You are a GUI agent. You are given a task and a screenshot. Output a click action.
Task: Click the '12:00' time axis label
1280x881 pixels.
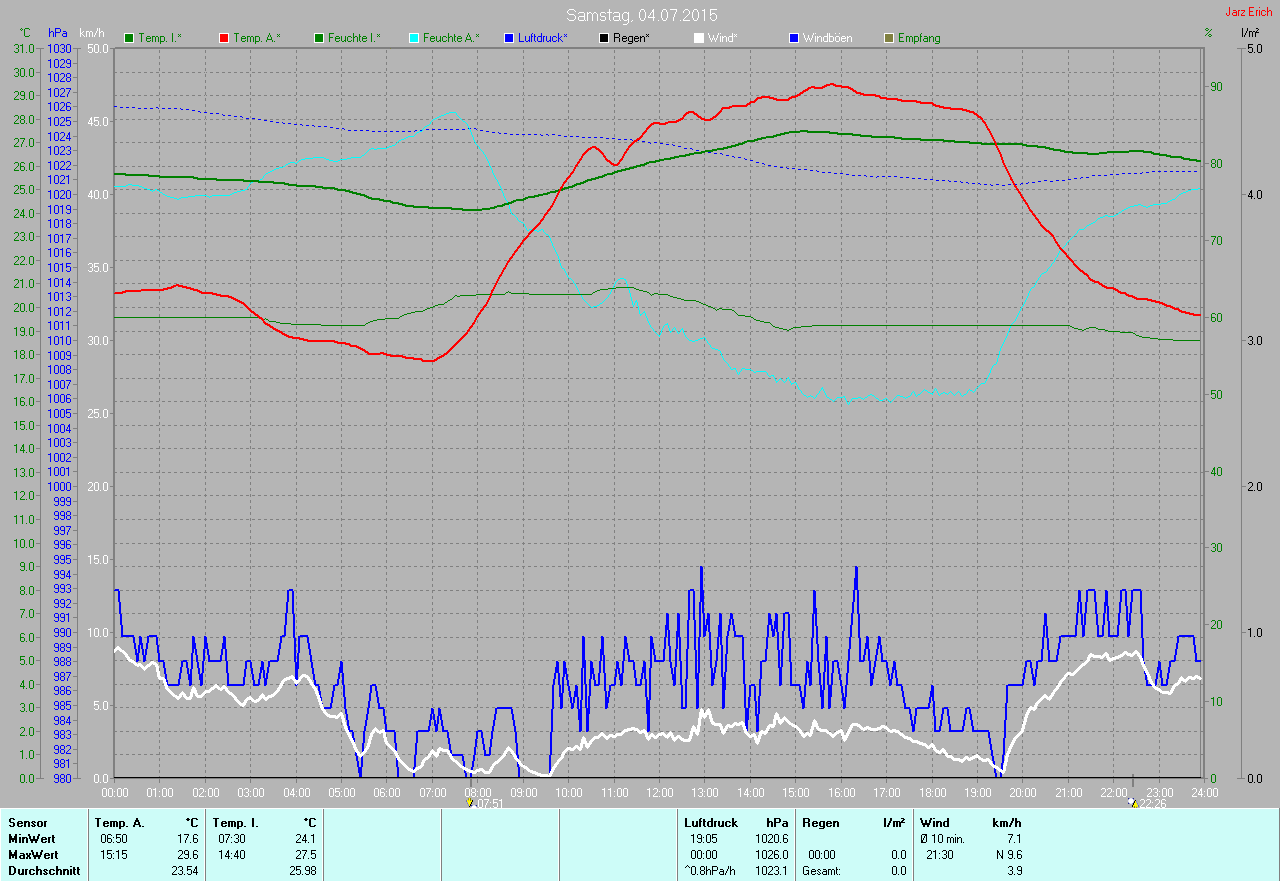coord(660,792)
